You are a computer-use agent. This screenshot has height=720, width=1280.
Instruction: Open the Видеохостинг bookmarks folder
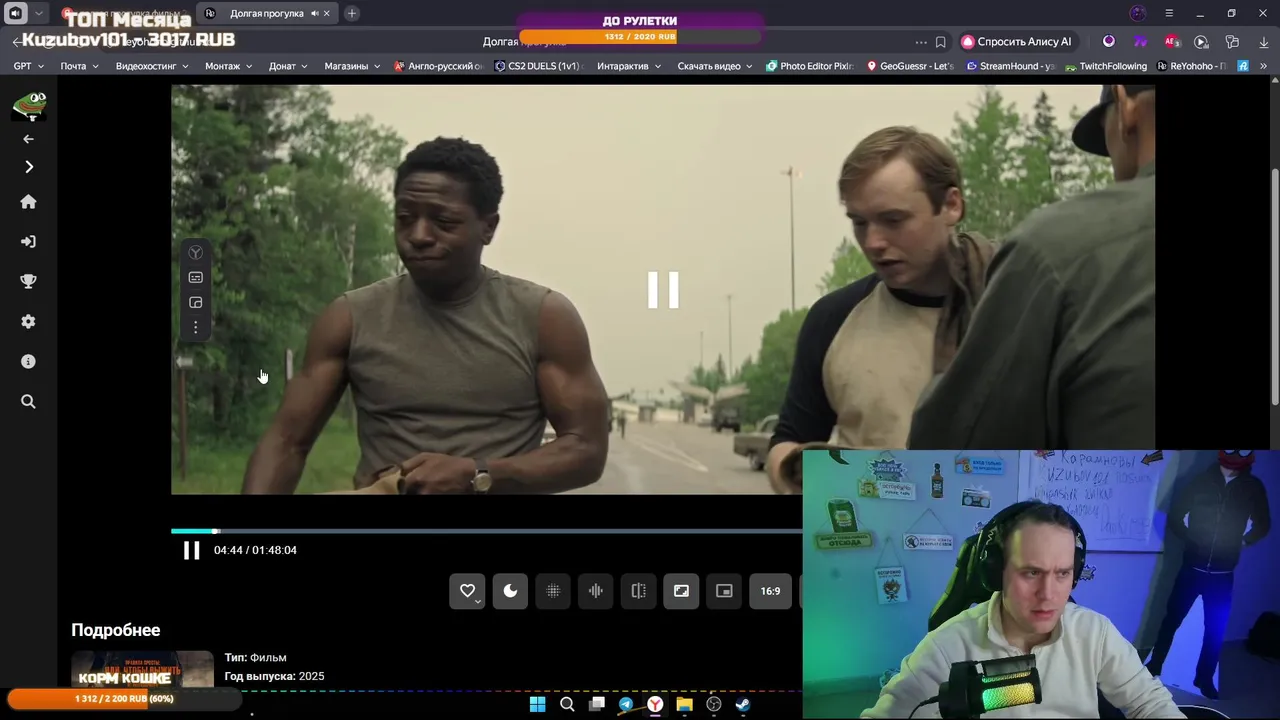coord(152,66)
